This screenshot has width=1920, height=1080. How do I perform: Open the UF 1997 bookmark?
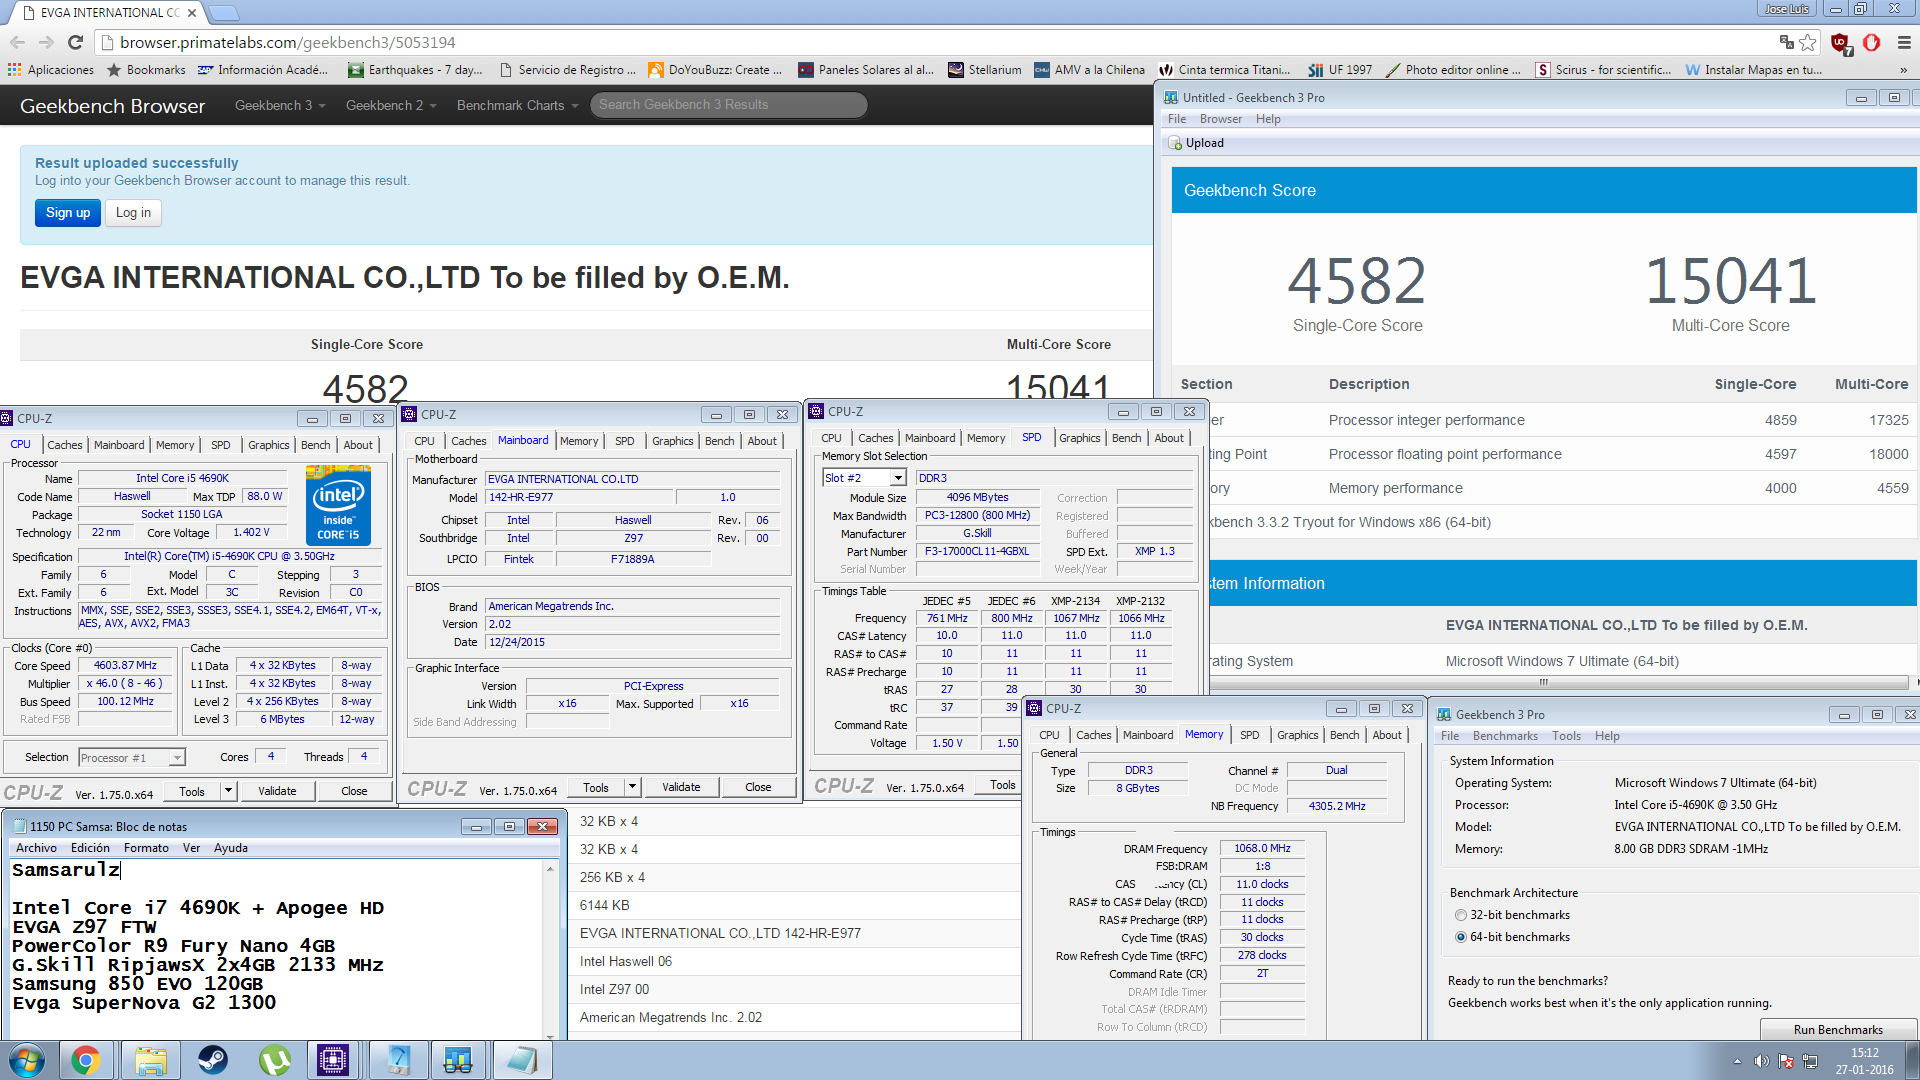point(1340,70)
